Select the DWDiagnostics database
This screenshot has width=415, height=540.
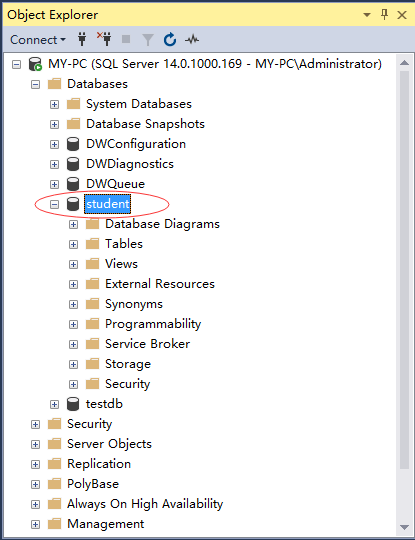click(x=130, y=164)
